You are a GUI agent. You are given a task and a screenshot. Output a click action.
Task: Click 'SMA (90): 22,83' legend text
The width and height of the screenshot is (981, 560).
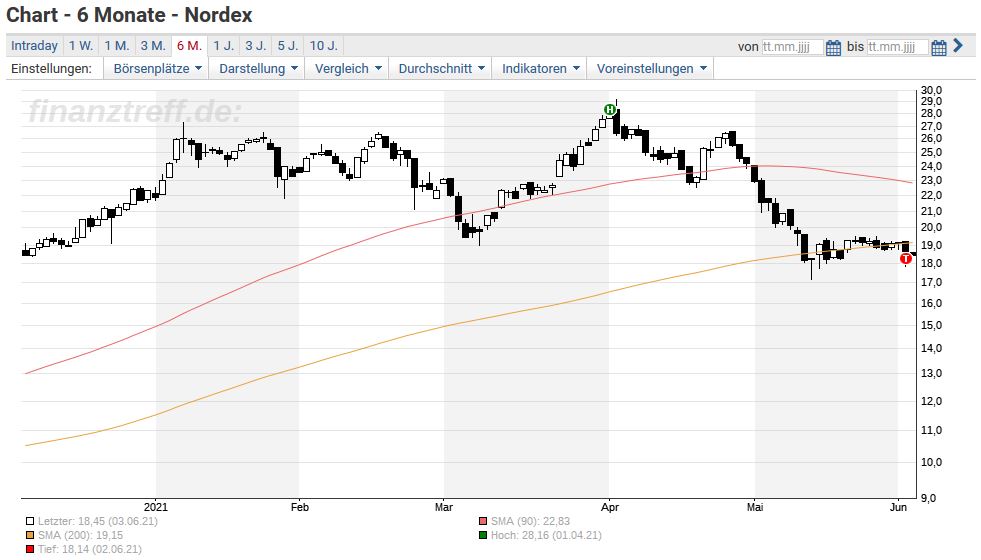pos(530,521)
